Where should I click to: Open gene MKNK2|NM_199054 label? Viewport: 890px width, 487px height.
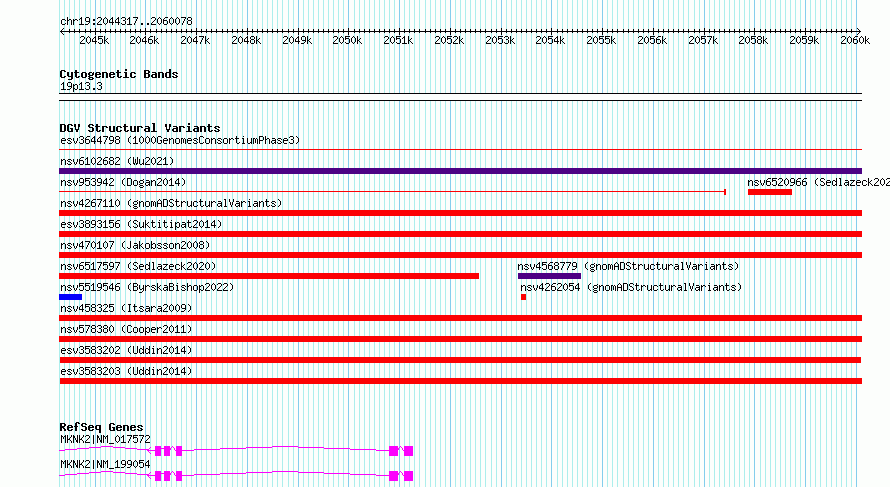coord(105,464)
